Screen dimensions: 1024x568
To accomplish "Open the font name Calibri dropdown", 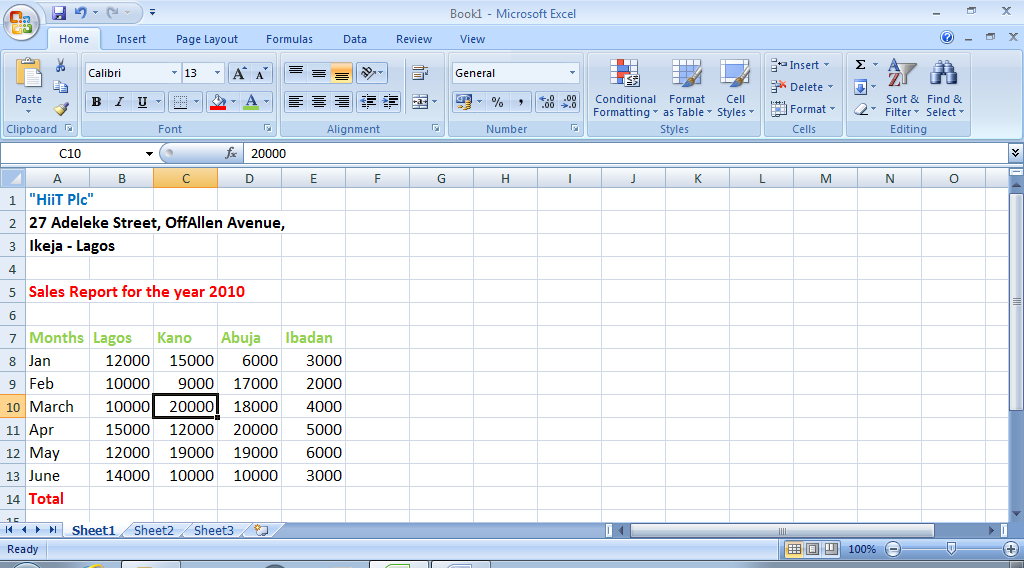I will click(x=174, y=73).
